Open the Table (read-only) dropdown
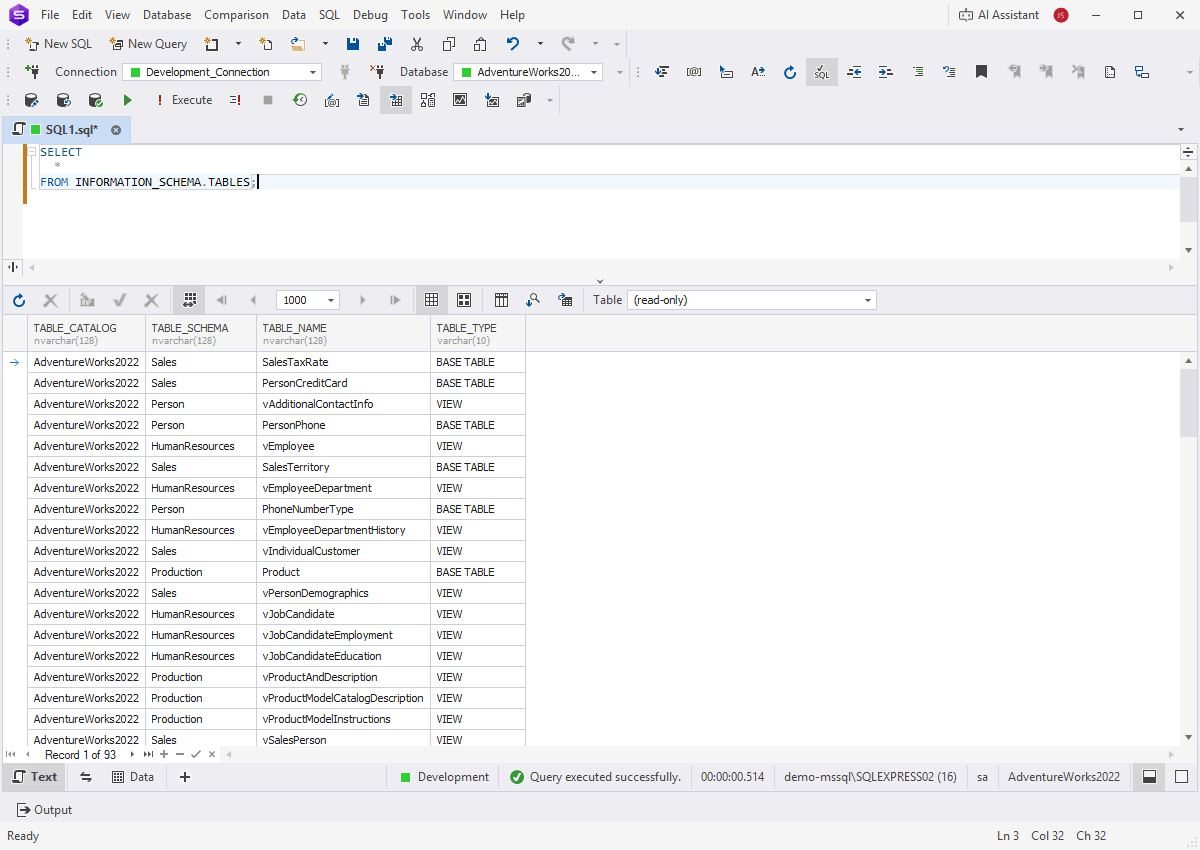Image resolution: width=1200 pixels, height=850 pixels. click(752, 300)
